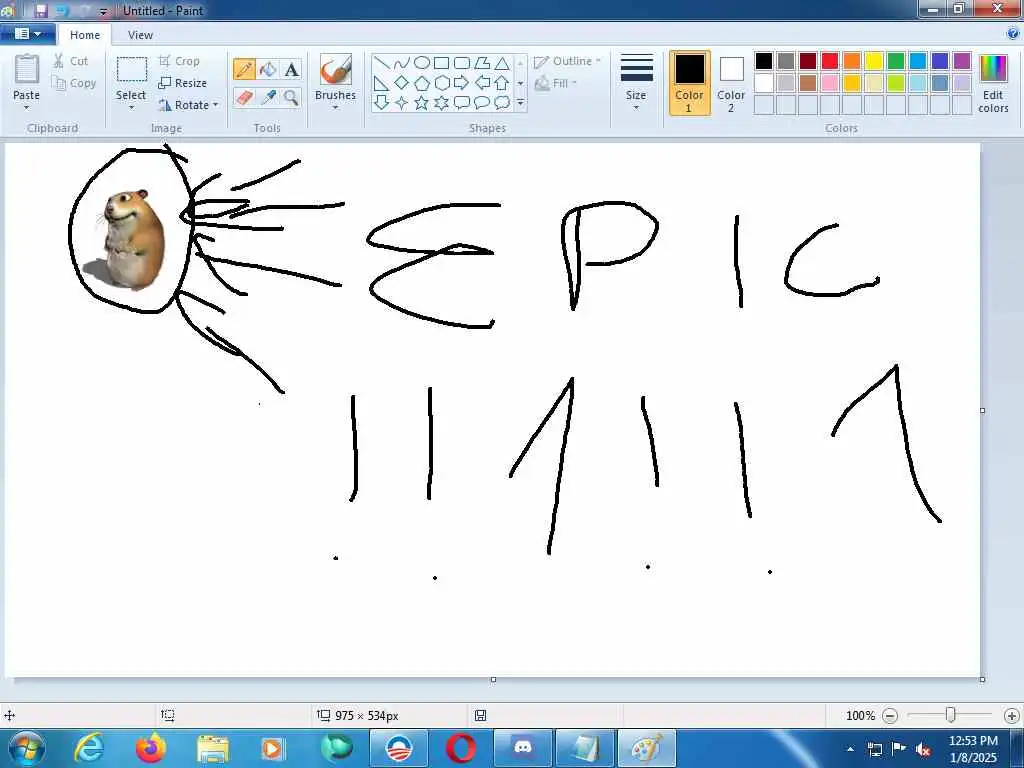1024x768 pixels.
Task: Launch Firefox from the taskbar
Action: [x=151, y=748]
